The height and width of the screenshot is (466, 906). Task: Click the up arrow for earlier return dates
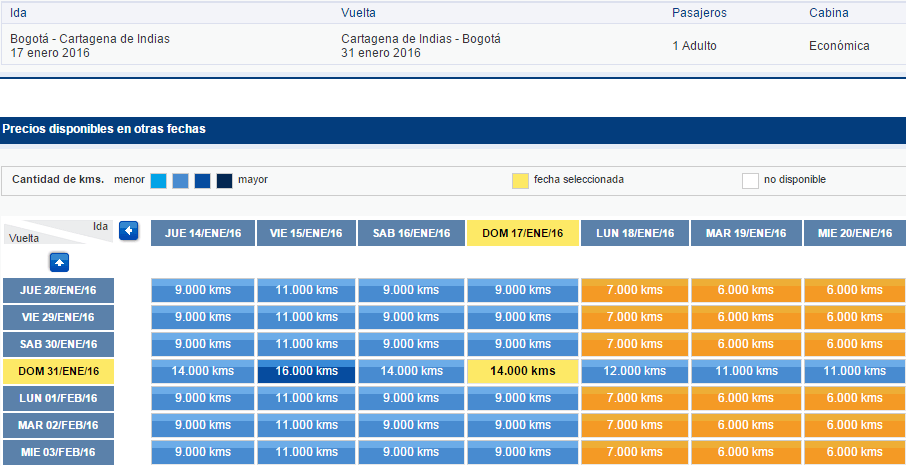59,262
